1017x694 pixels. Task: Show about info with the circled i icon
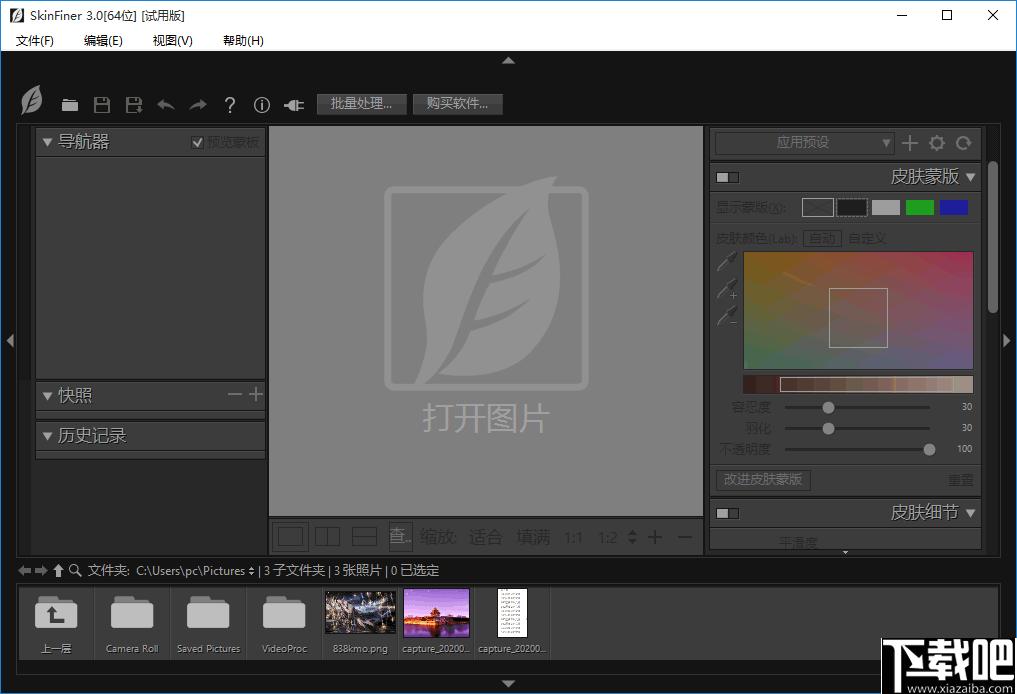coord(261,104)
